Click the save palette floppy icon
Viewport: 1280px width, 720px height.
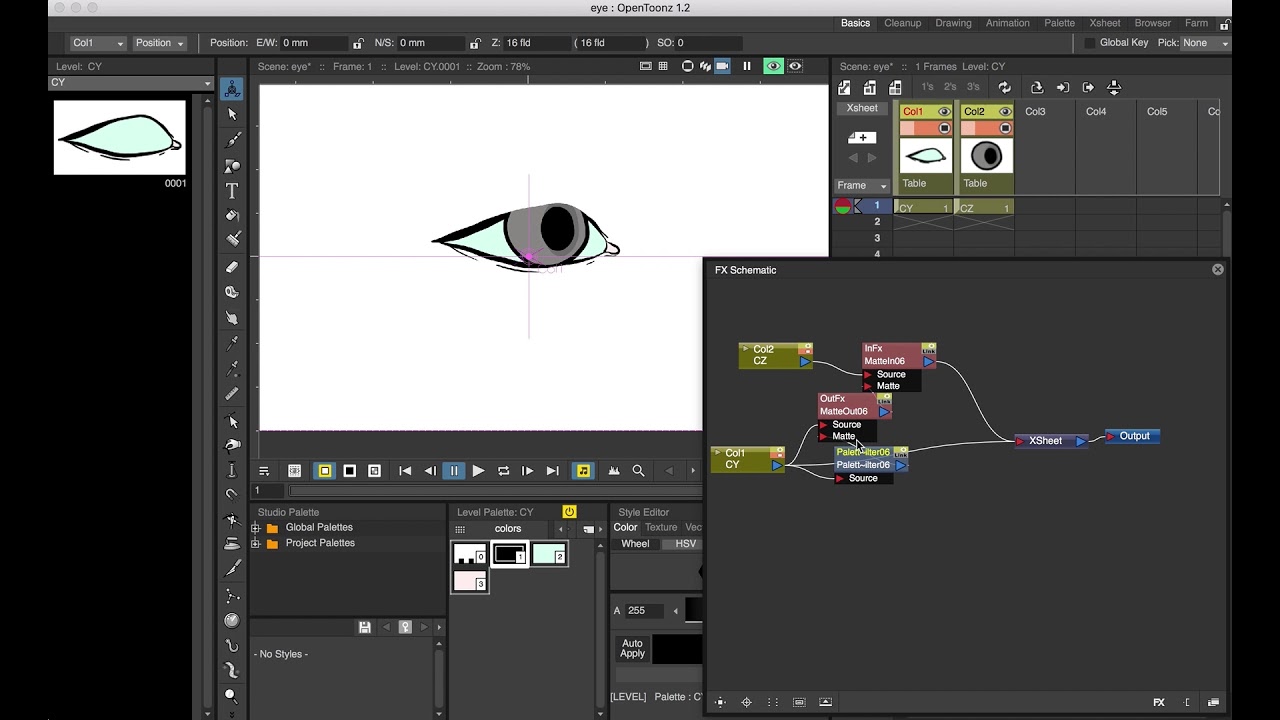pos(365,627)
